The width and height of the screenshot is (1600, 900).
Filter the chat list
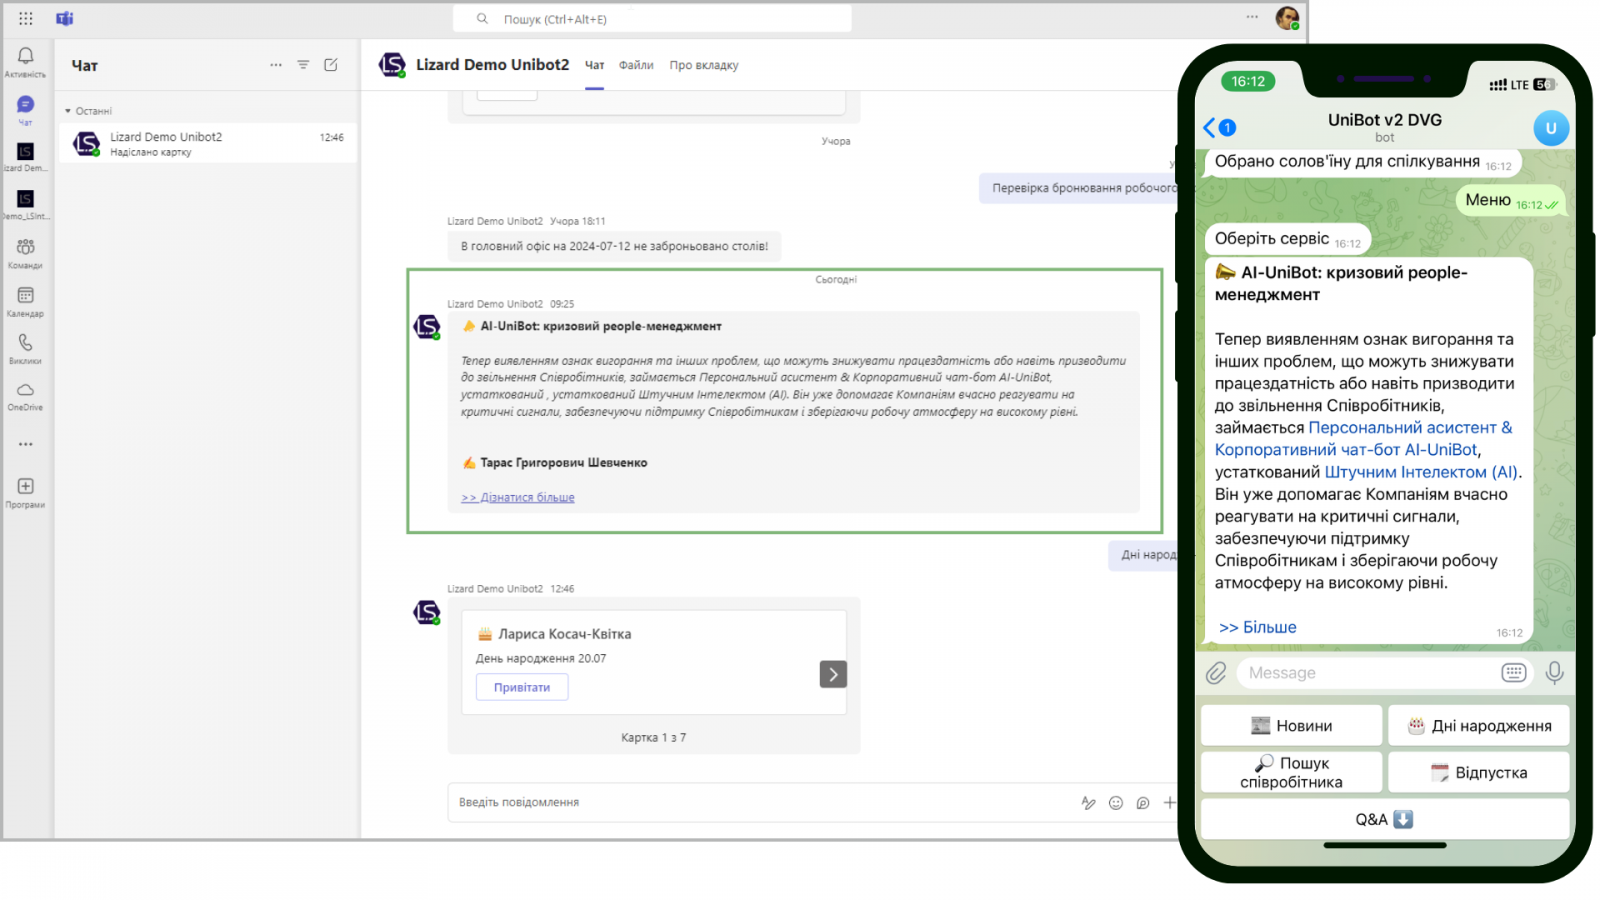[x=303, y=65]
